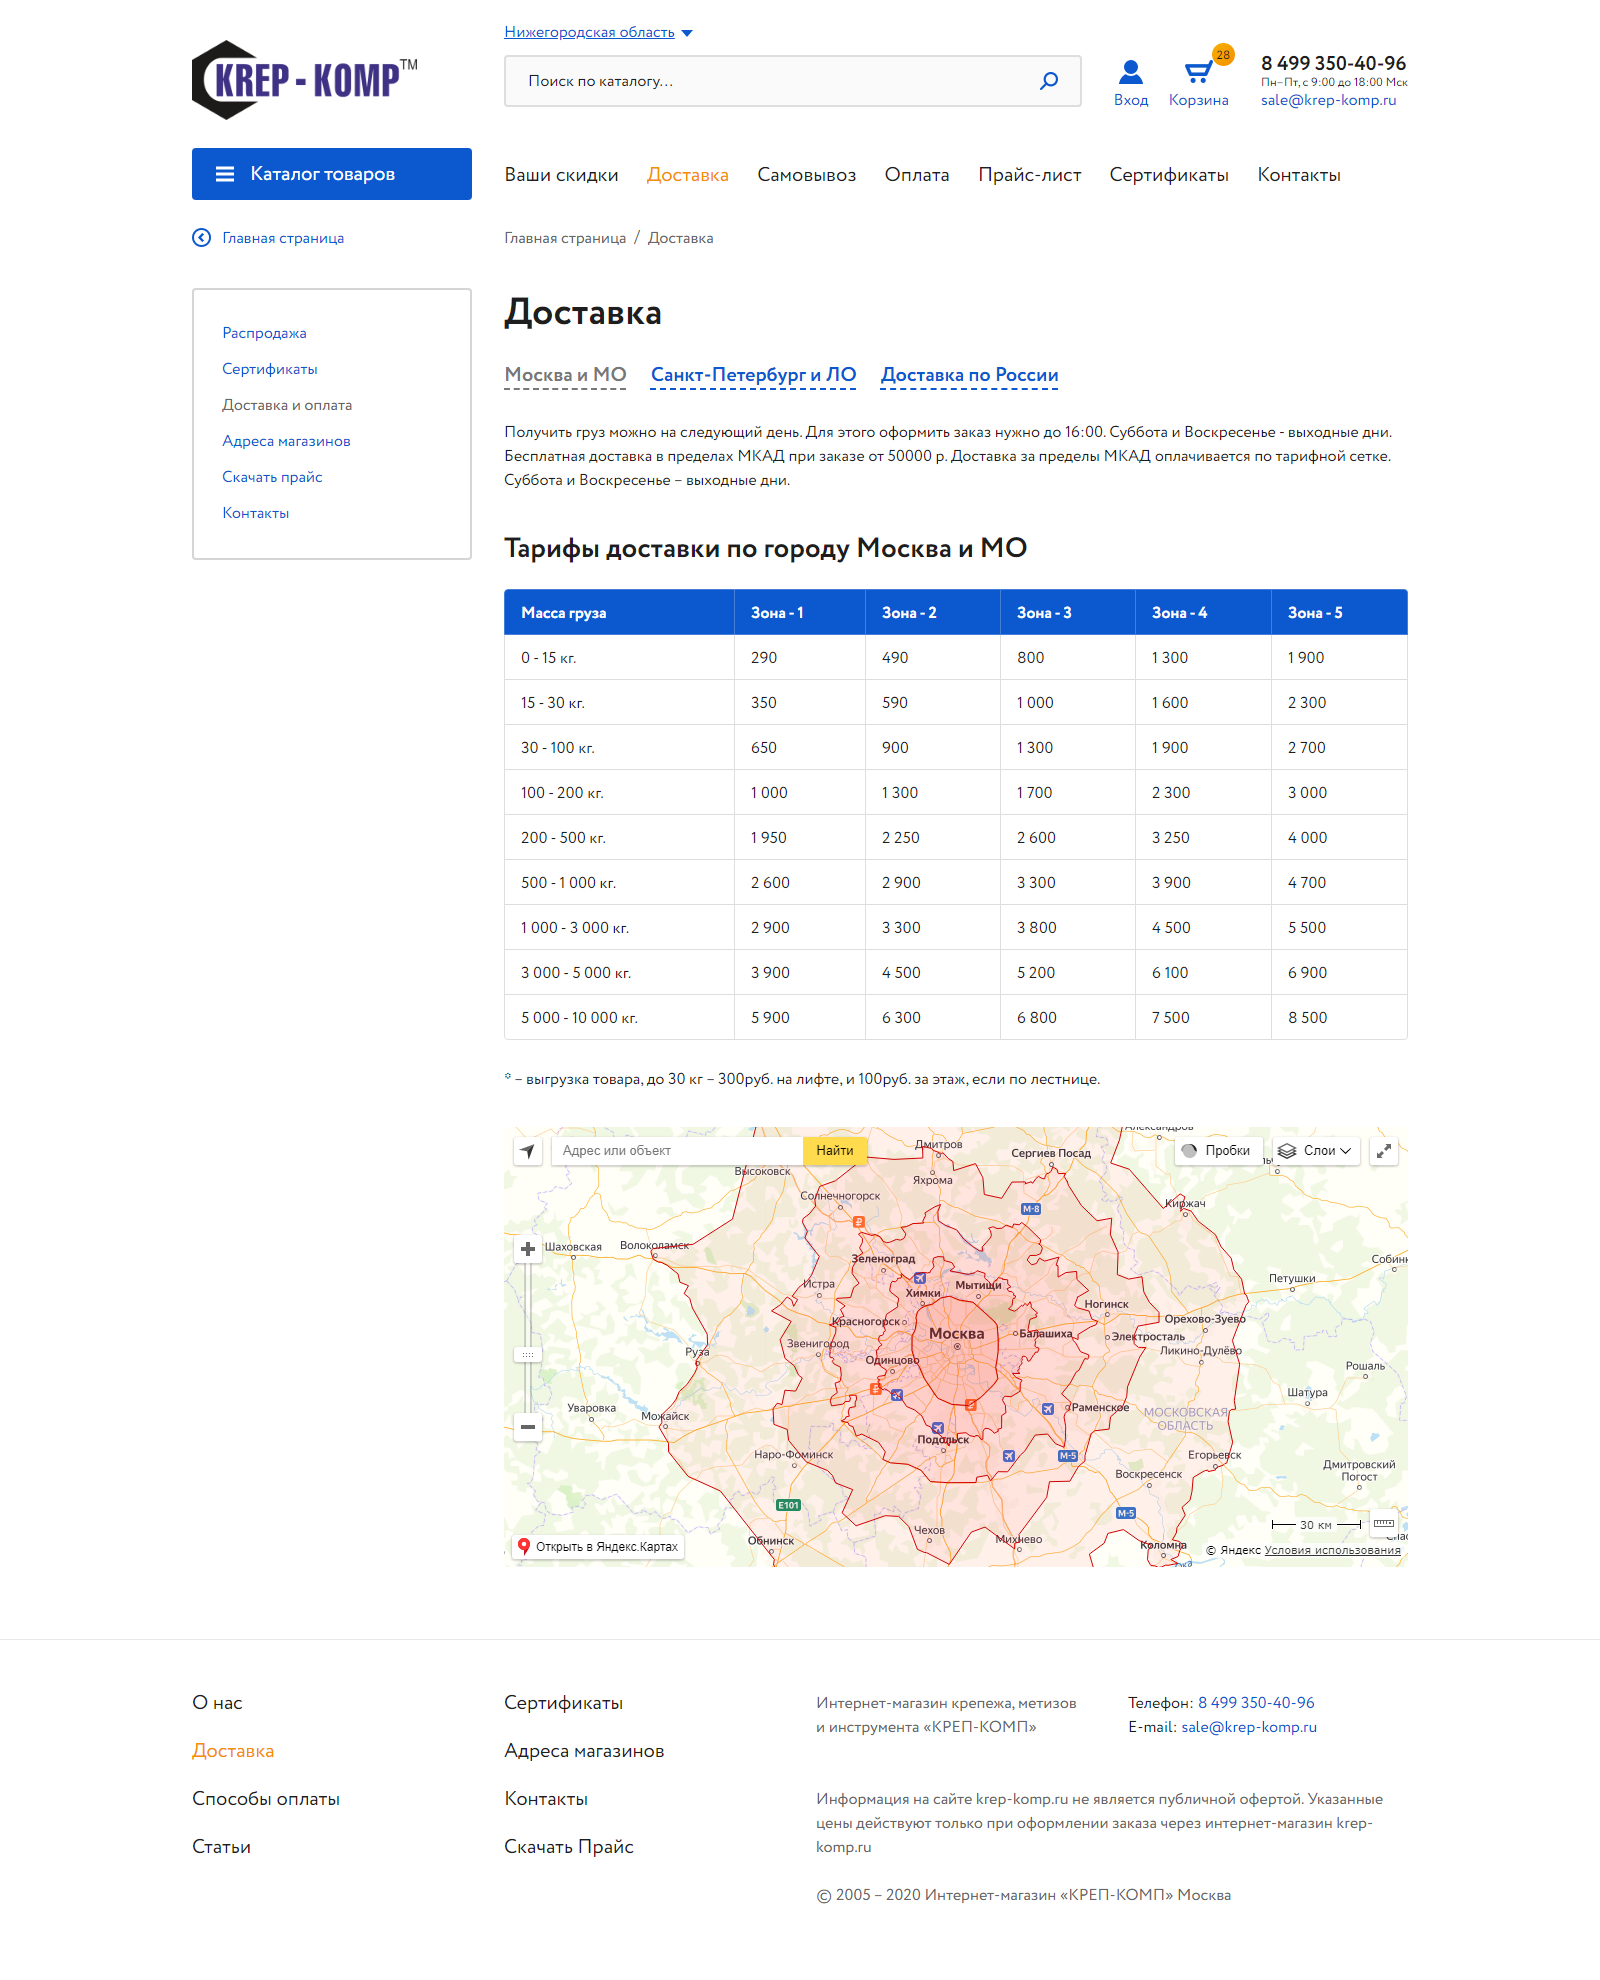The height and width of the screenshot is (1980, 1600).
Task: Click the 5 000 - 10 000 кг. row label
Action: click(x=579, y=1018)
